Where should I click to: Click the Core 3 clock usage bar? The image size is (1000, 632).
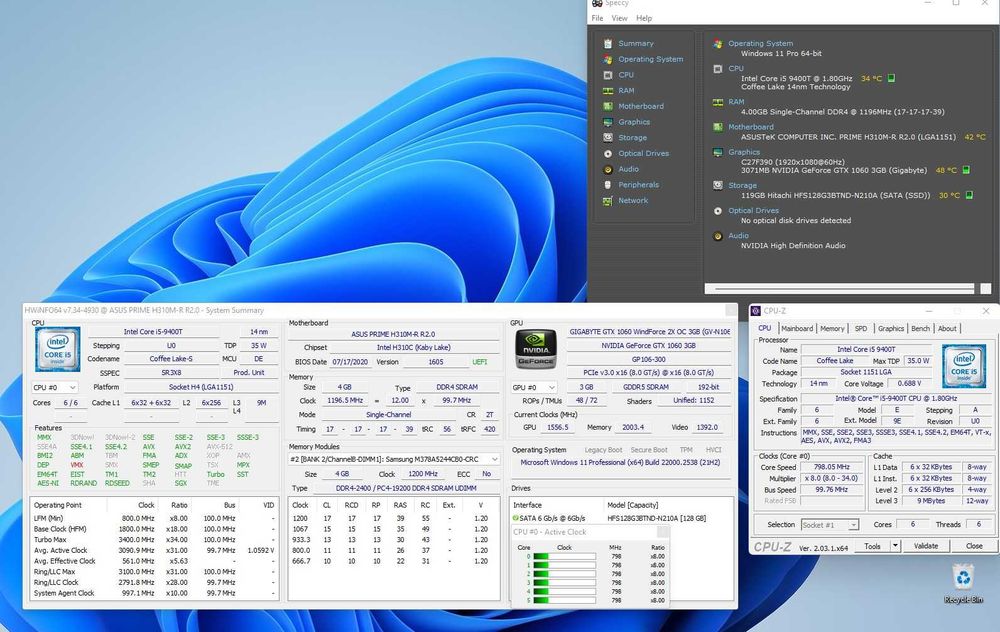(564, 583)
